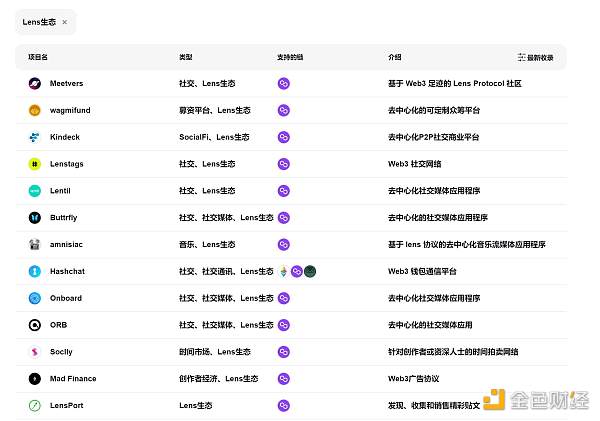This screenshot has width=600, height=421.
Task: Click the Soclly project logo
Action: [35, 352]
